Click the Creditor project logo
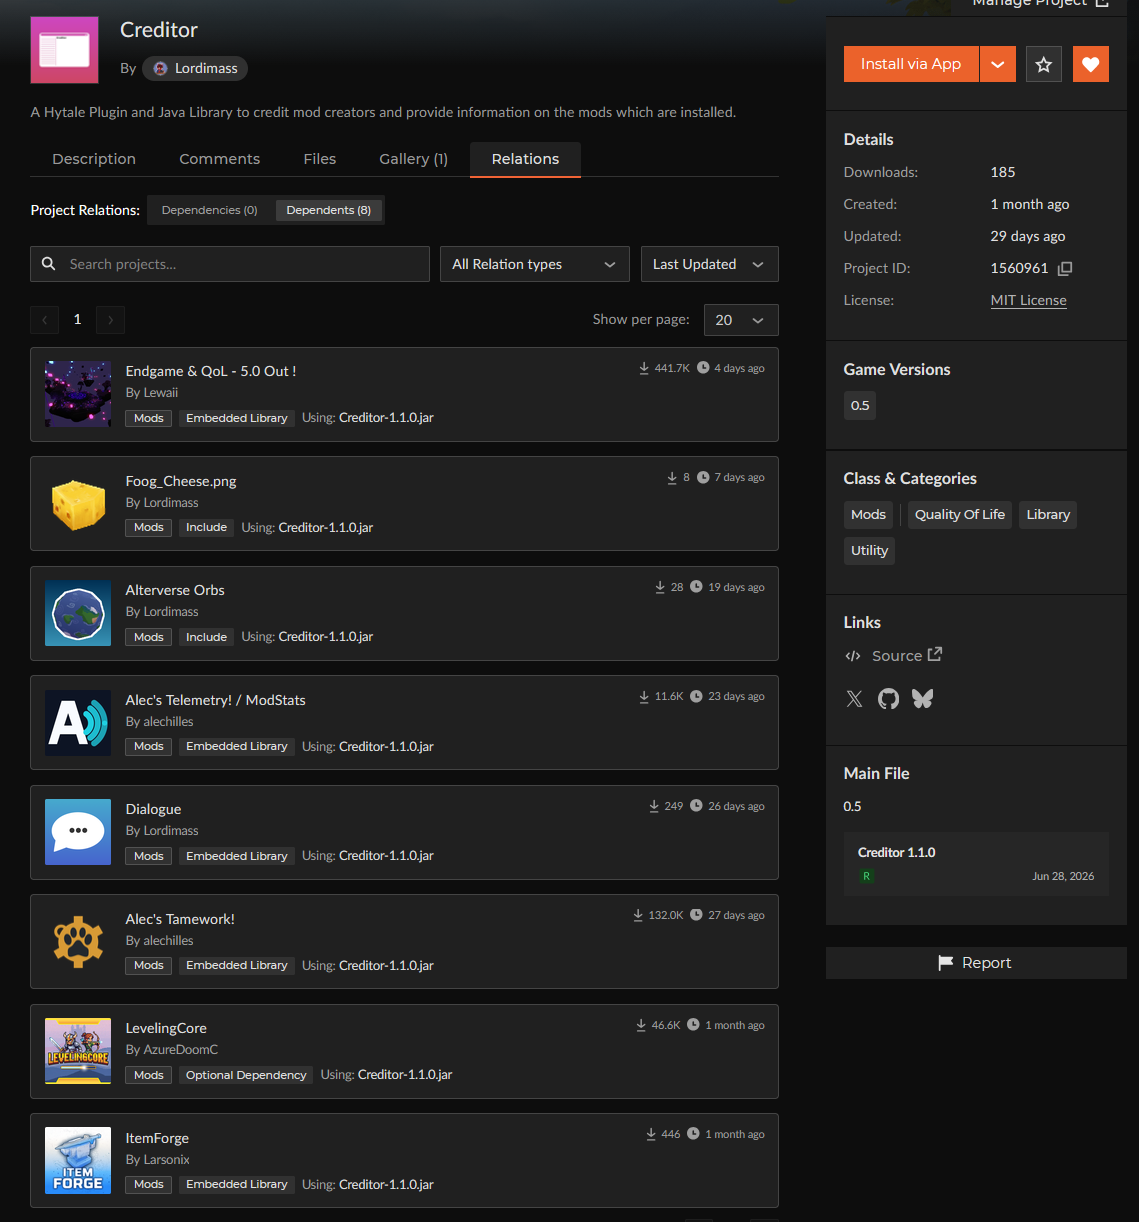Image resolution: width=1139 pixels, height=1222 pixels. 65,50
